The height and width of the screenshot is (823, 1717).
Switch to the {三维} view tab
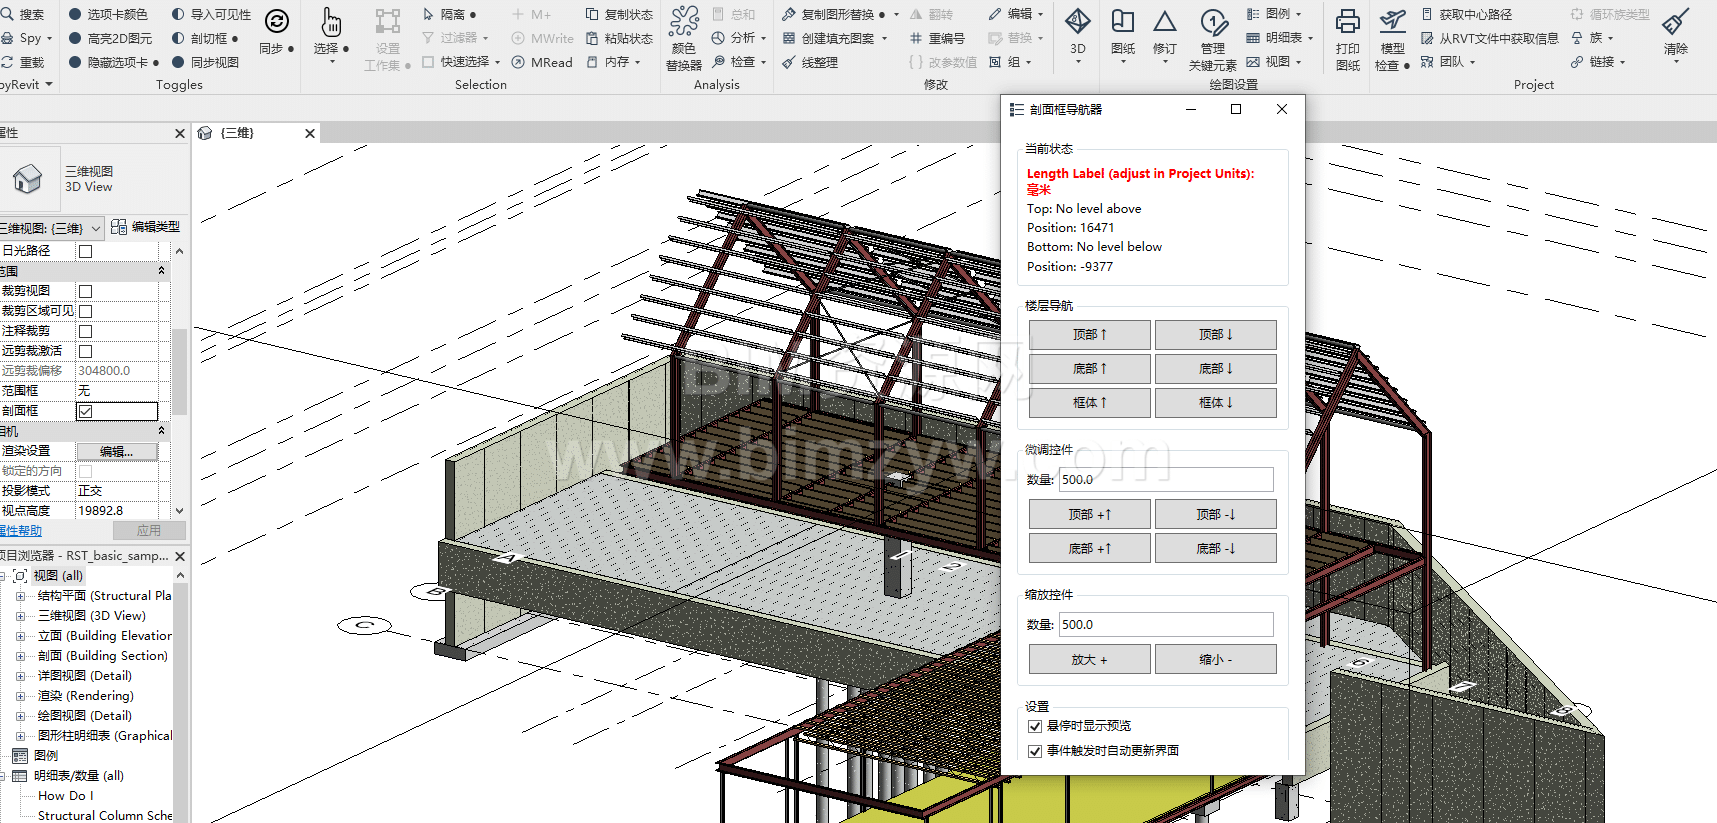pyautogui.click(x=238, y=133)
